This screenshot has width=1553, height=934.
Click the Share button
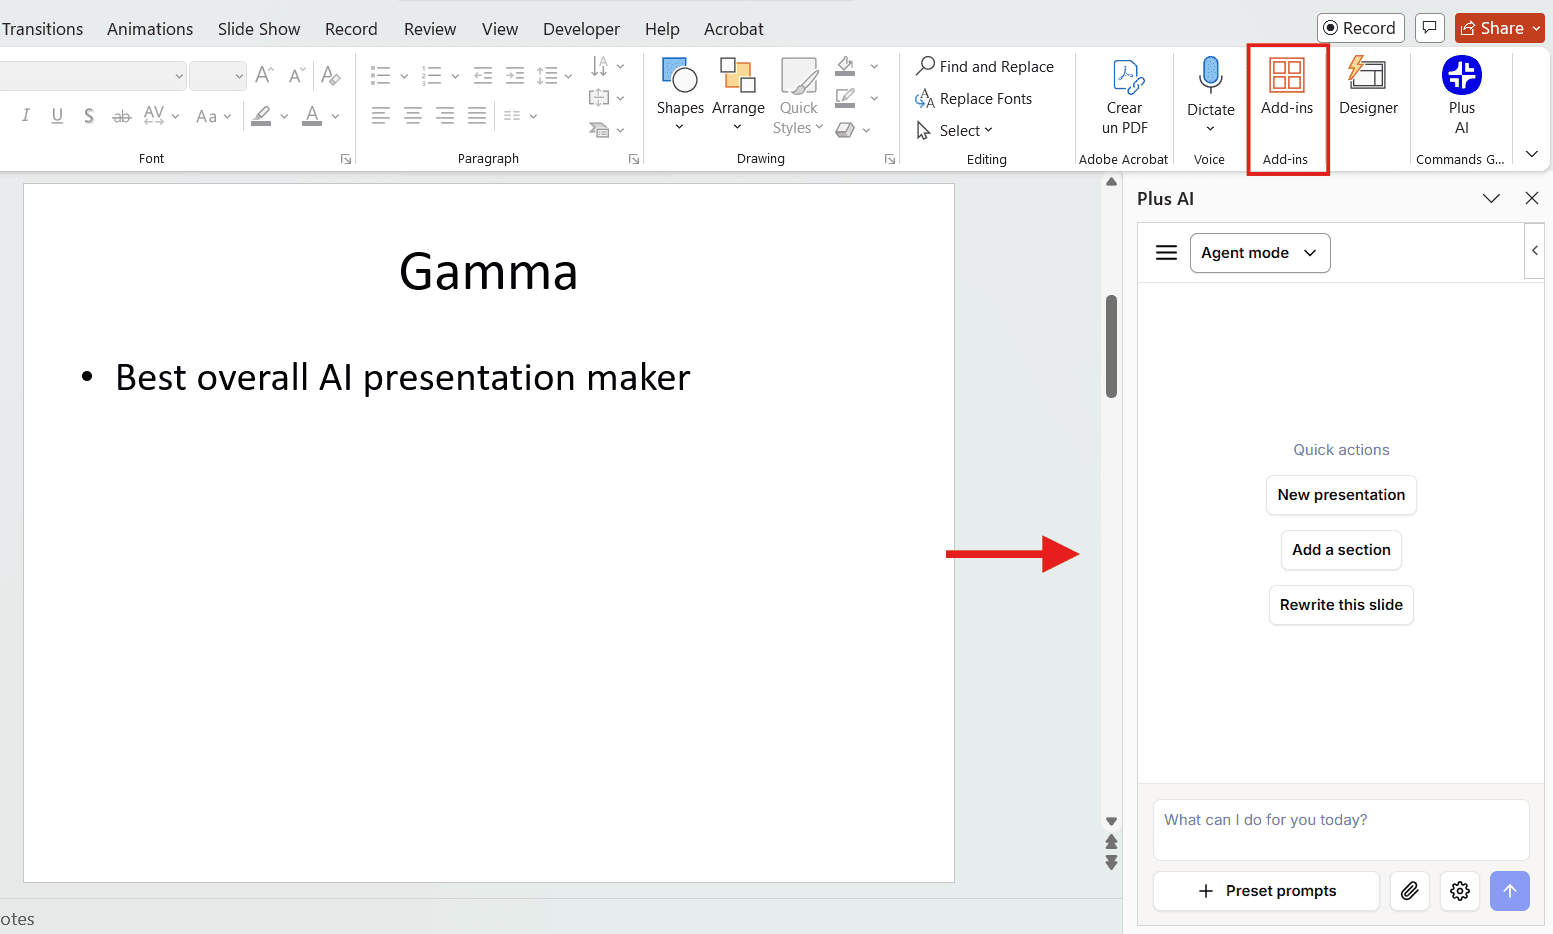click(1500, 28)
